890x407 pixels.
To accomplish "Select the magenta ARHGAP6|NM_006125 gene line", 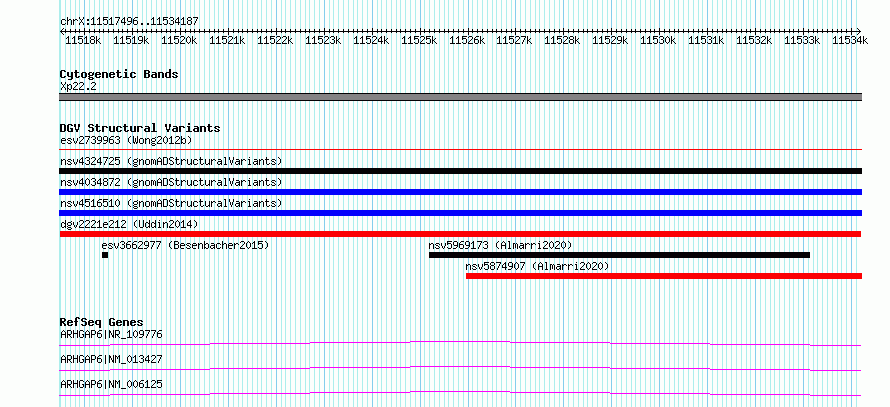I will click(x=461, y=393).
